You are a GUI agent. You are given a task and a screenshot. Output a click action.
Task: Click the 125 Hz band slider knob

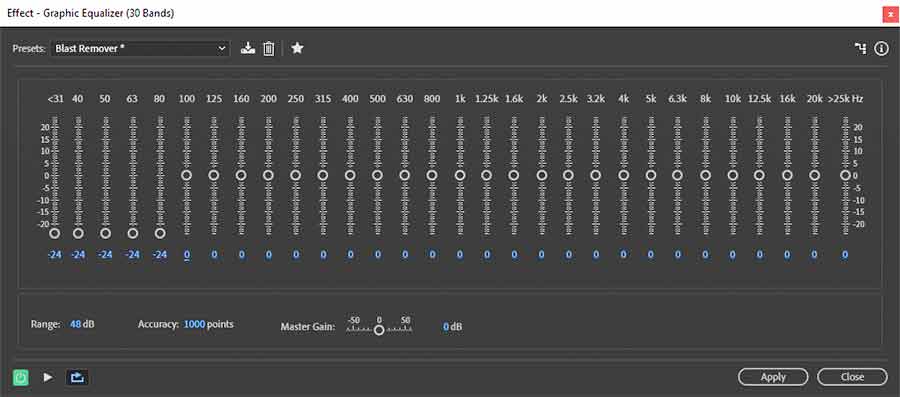214,175
